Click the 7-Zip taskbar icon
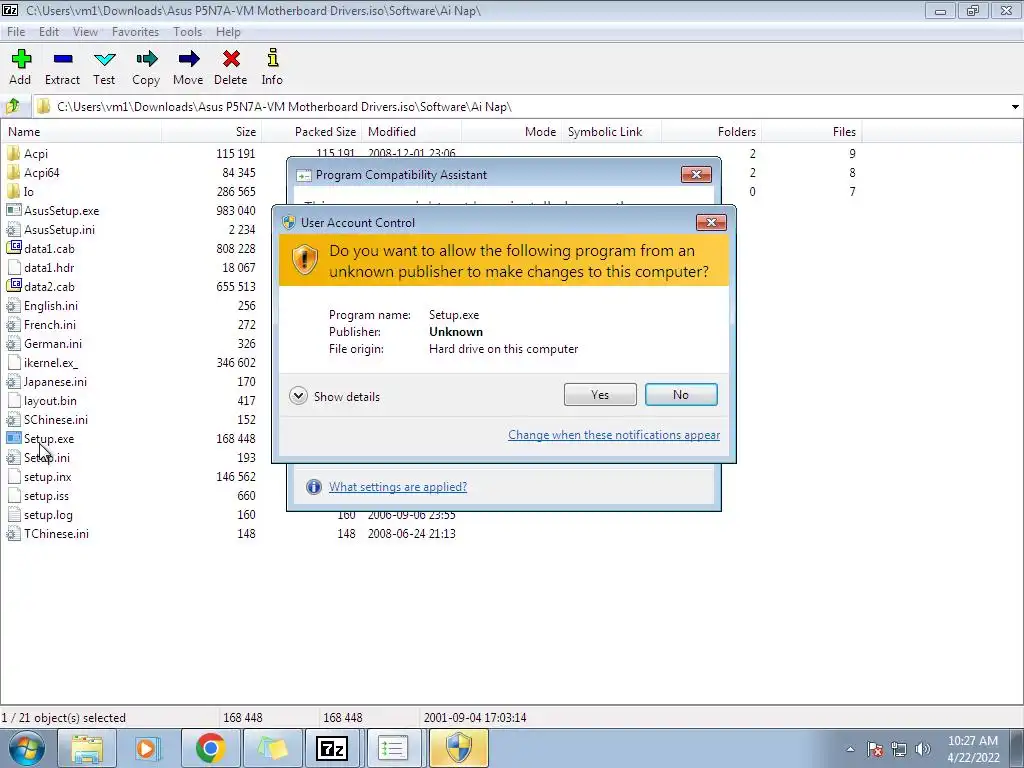Screen dimensions: 1024x768 coord(332,748)
